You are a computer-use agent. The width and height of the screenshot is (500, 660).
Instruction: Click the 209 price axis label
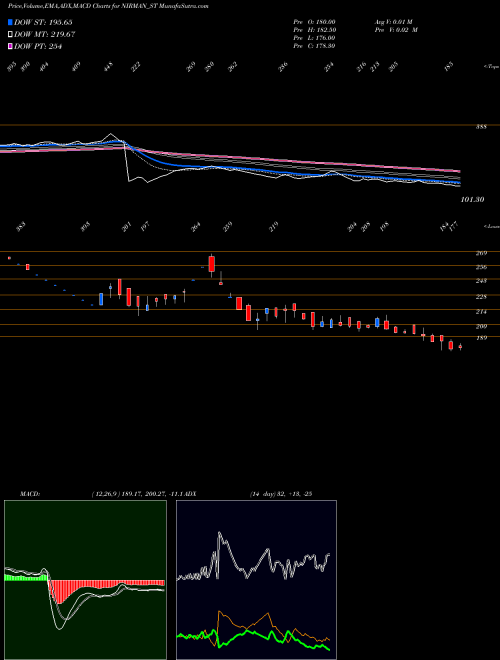[x=481, y=326]
